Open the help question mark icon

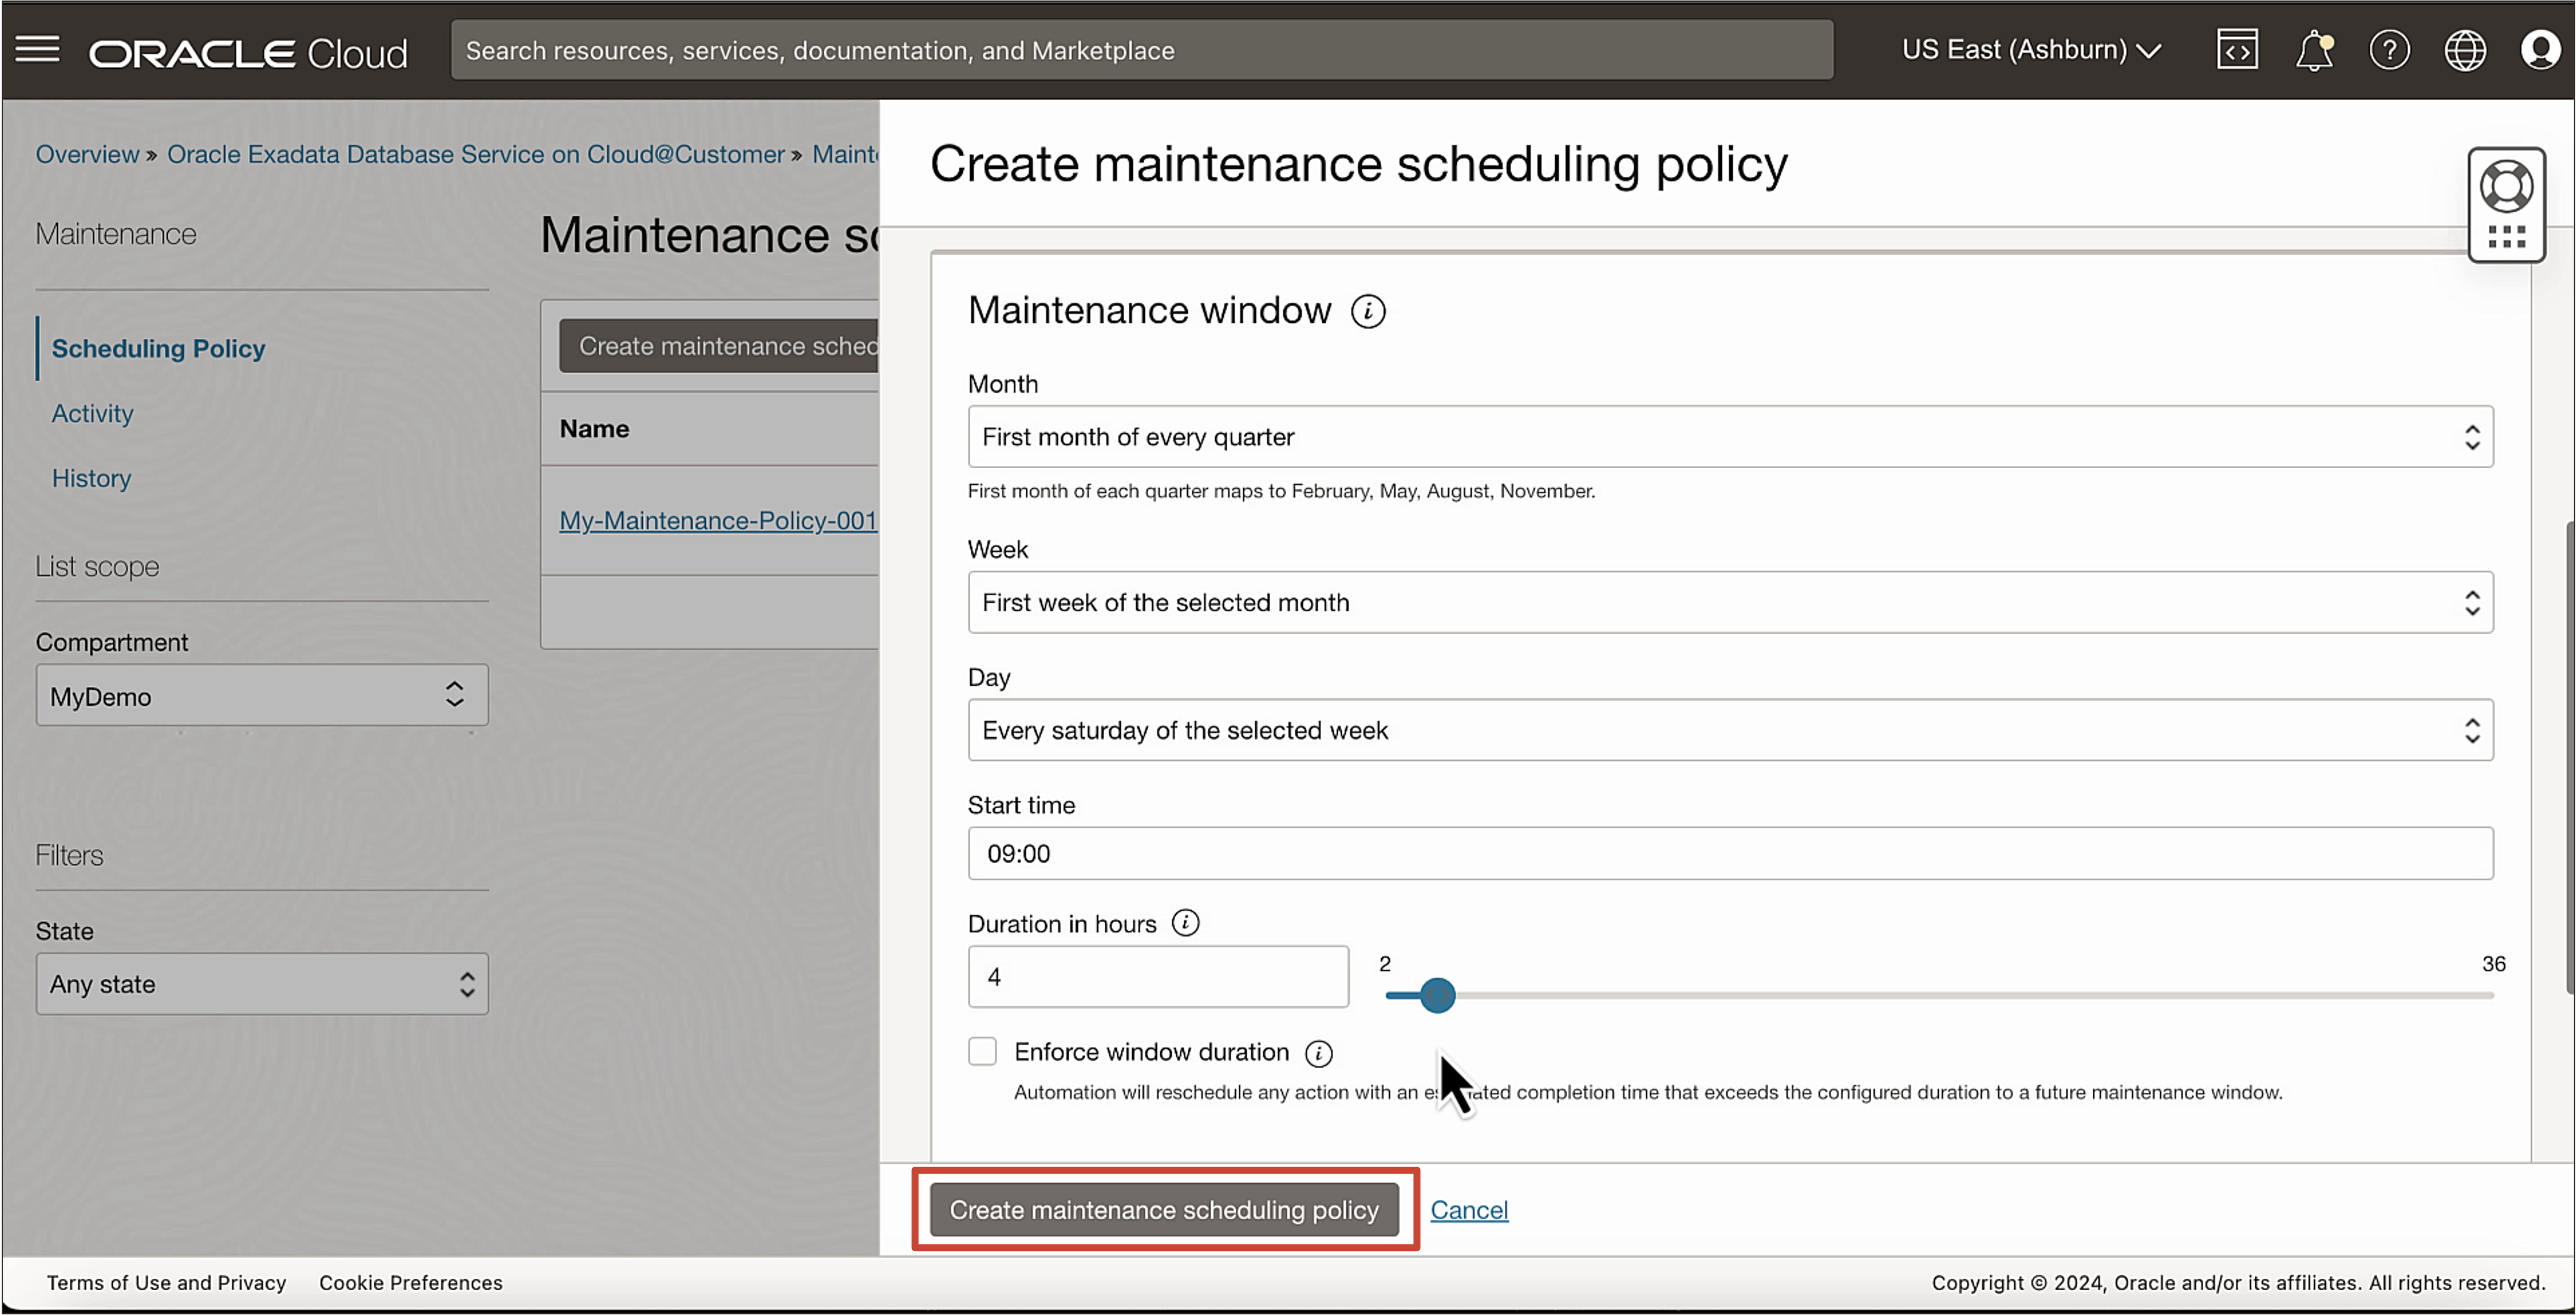coord(2390,49)
